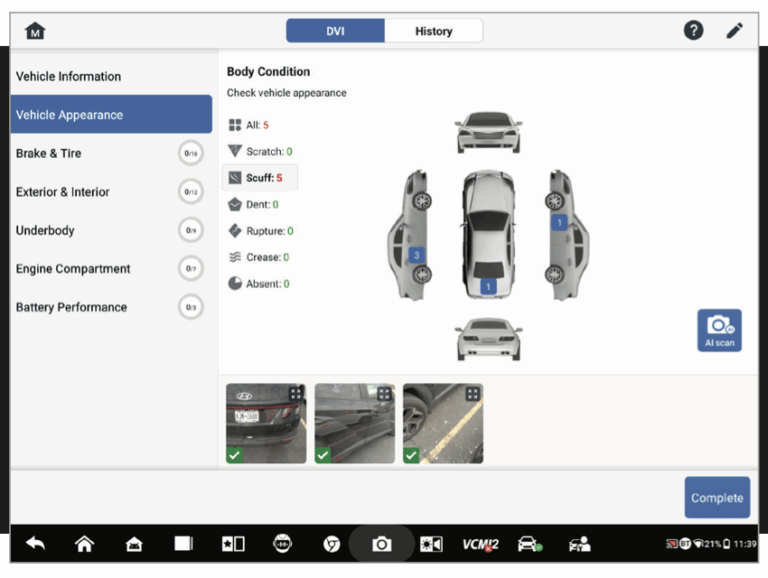Open the help question mark icon
The height and width of the screenshot is (578, 768).
pyautogui.click(x=693, y=31)
